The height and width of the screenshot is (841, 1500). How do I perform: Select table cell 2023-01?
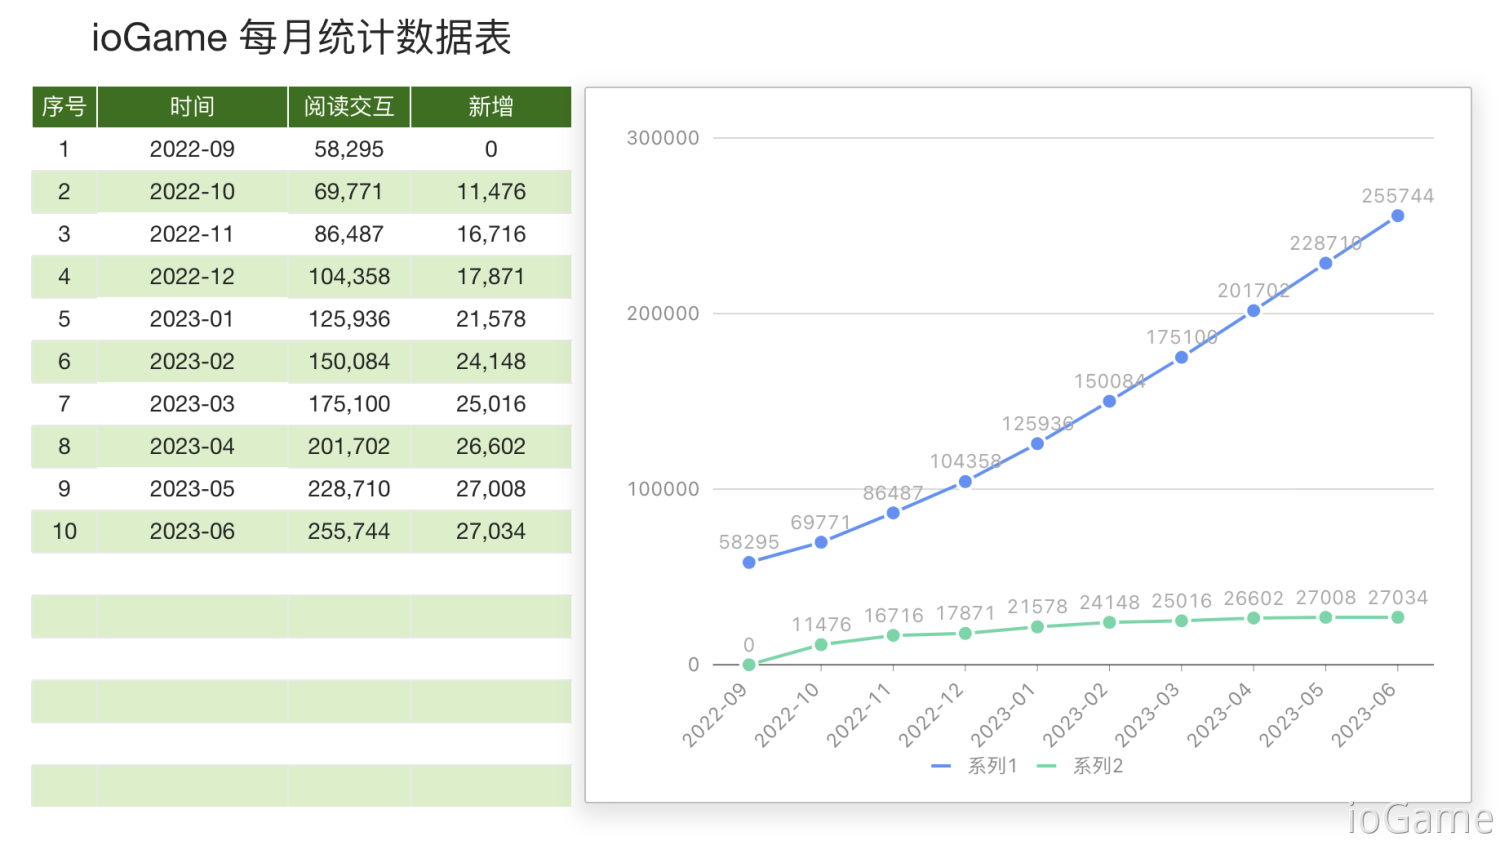[192, 319]
